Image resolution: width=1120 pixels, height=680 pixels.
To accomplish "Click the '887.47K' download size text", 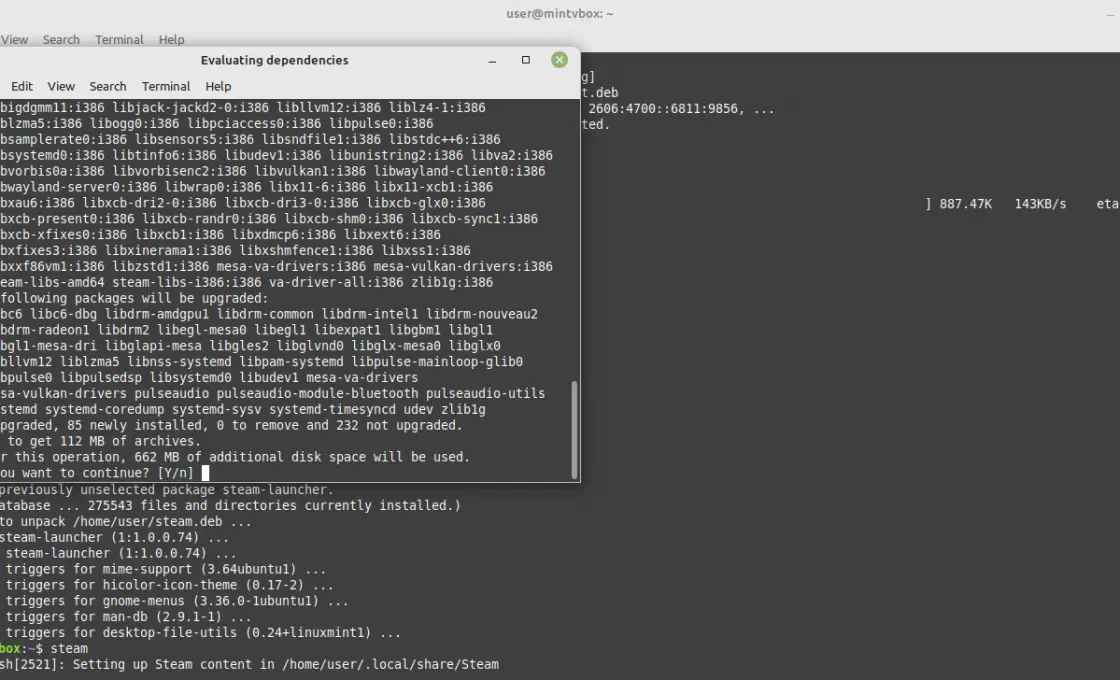I will 966,204.
